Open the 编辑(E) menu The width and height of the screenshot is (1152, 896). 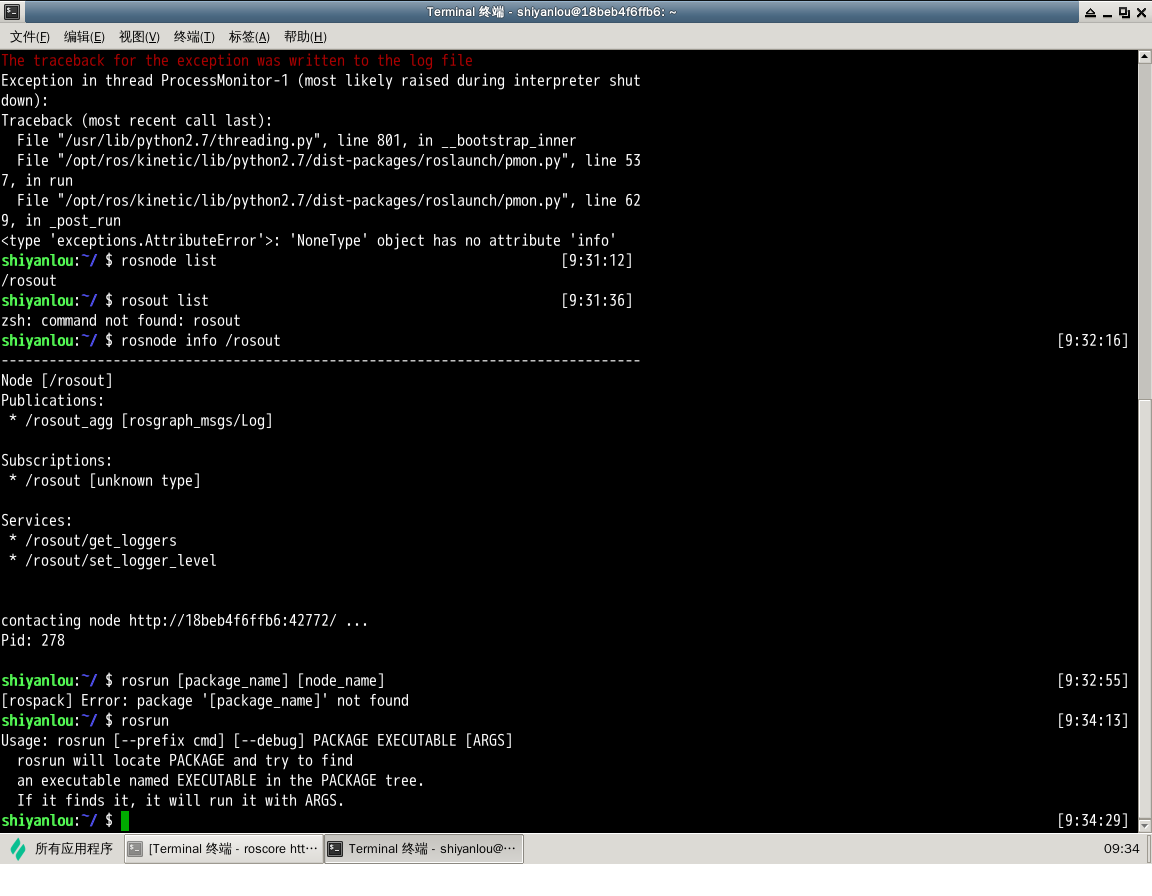coord(84,37)
